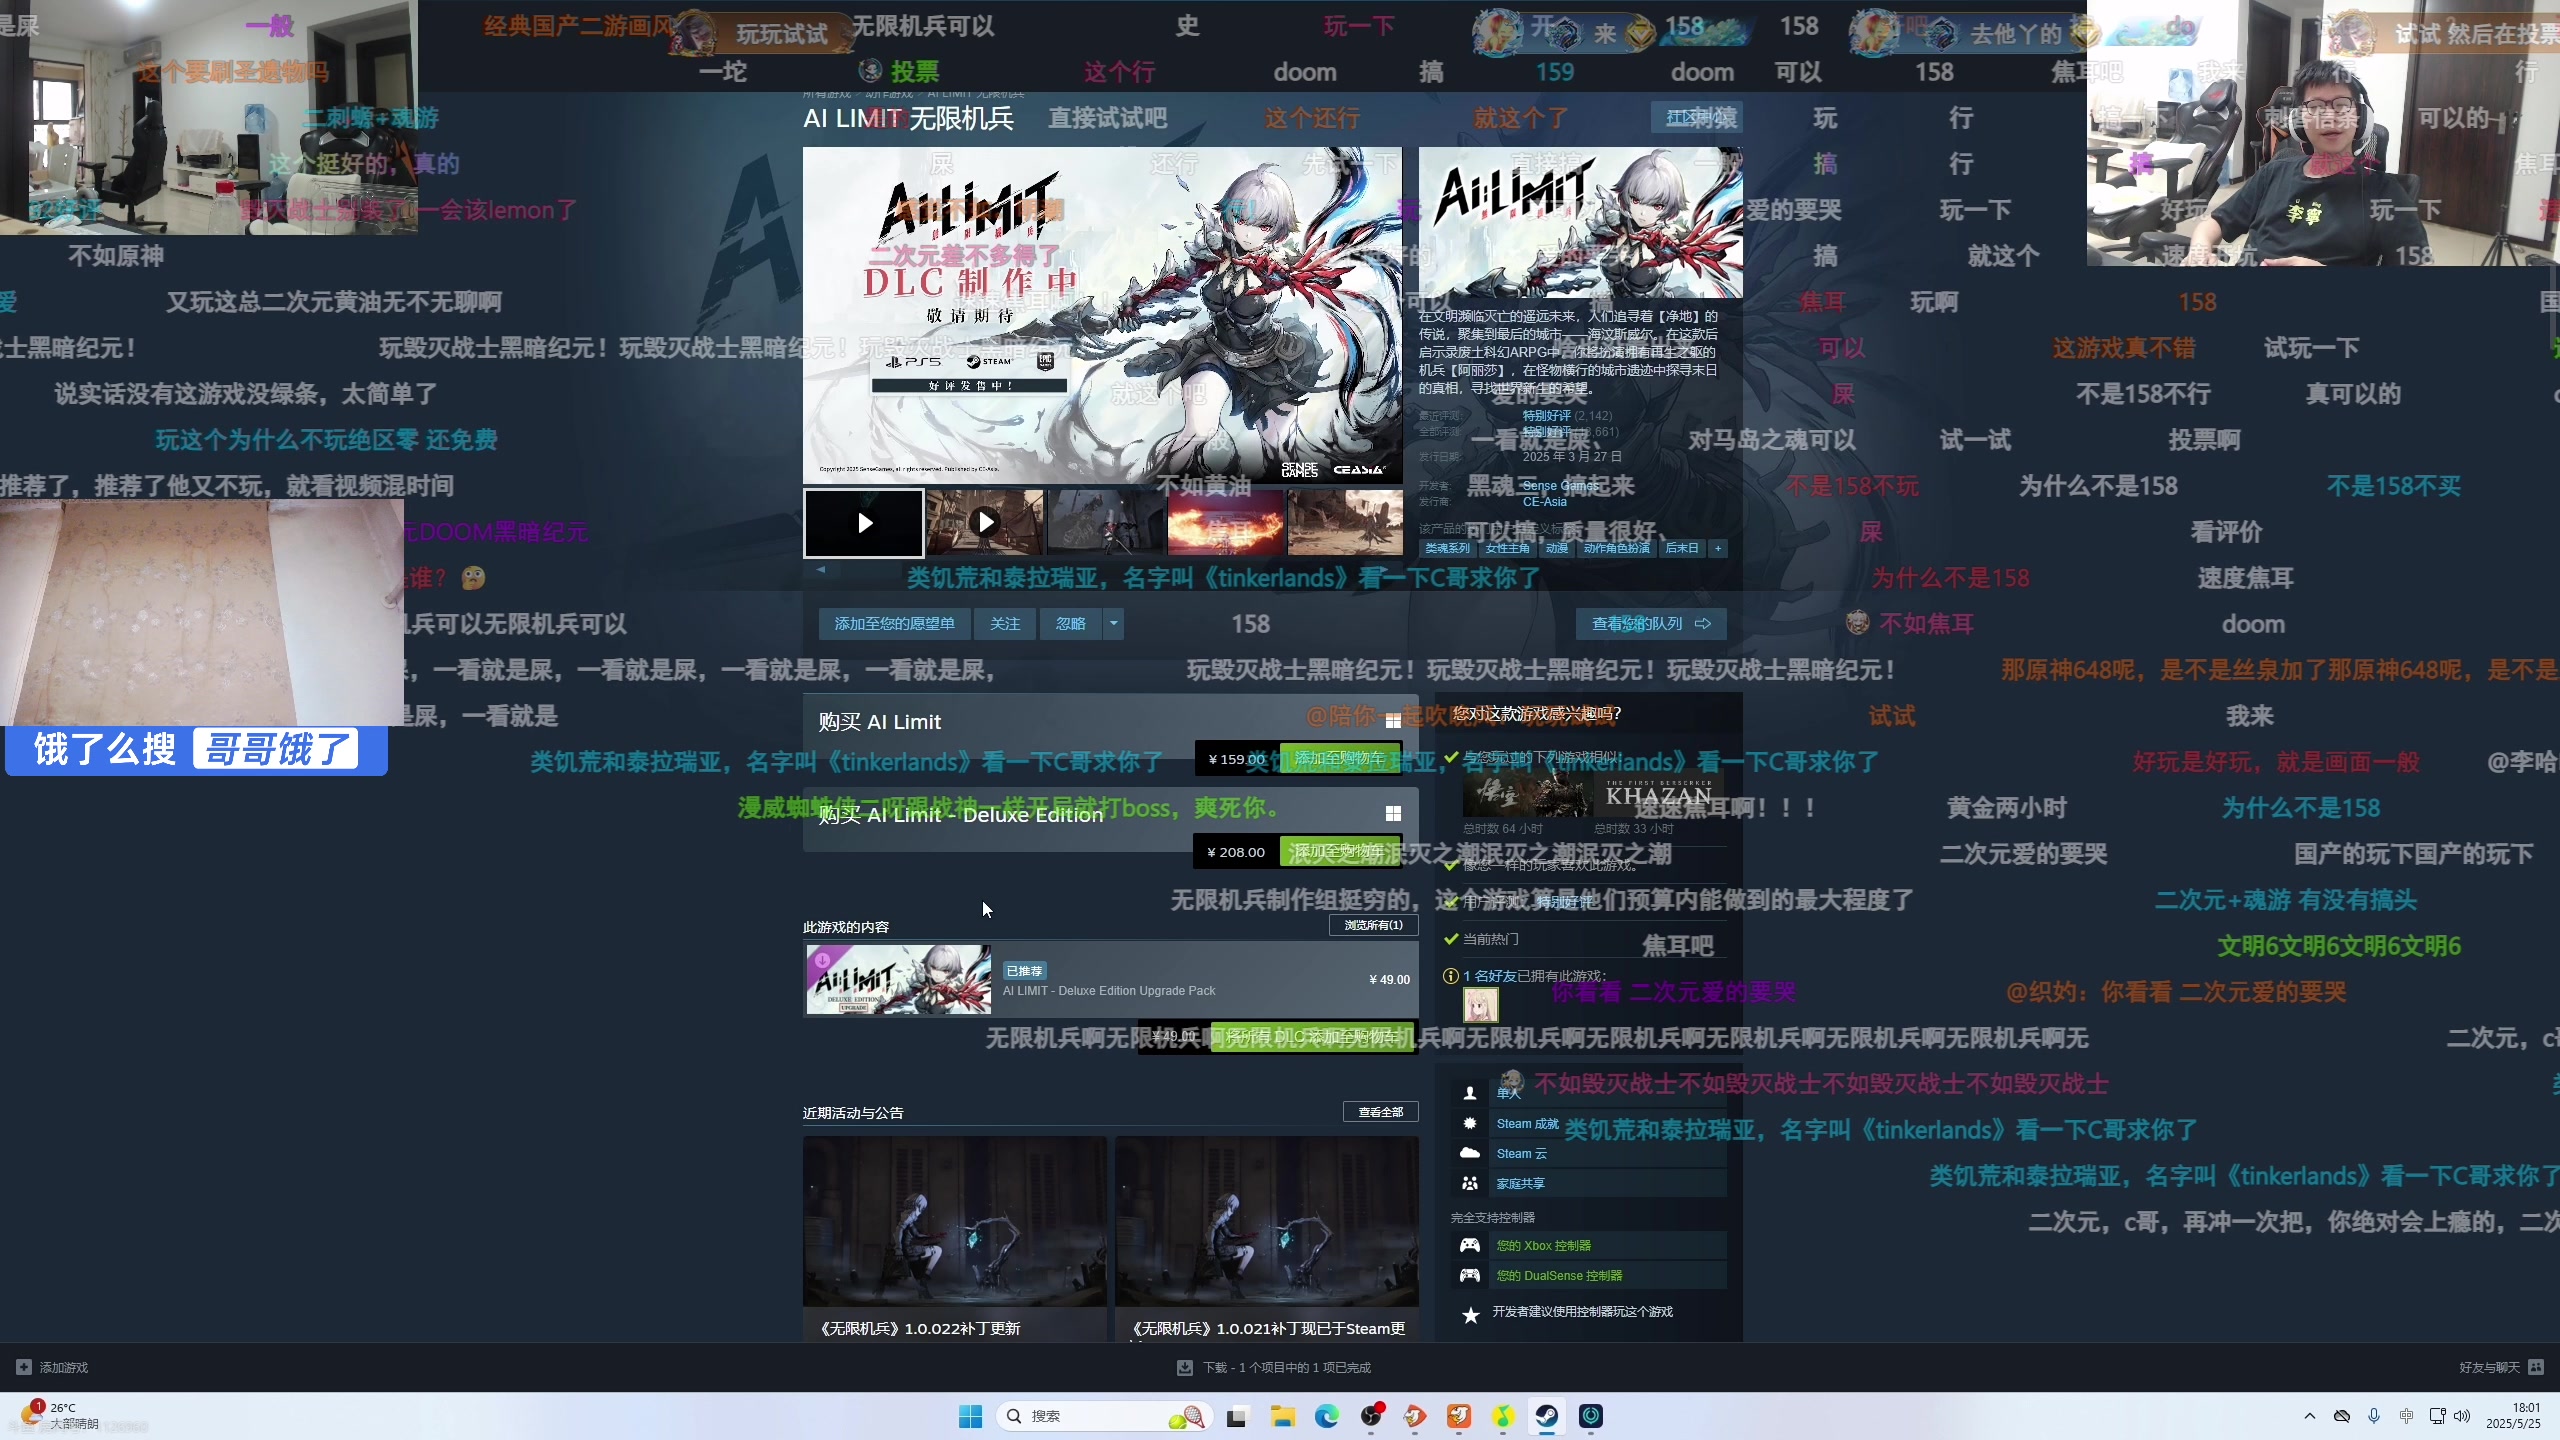Open Sense Games developer link
This screenshot has width=2560, height=1440.
1560,486
